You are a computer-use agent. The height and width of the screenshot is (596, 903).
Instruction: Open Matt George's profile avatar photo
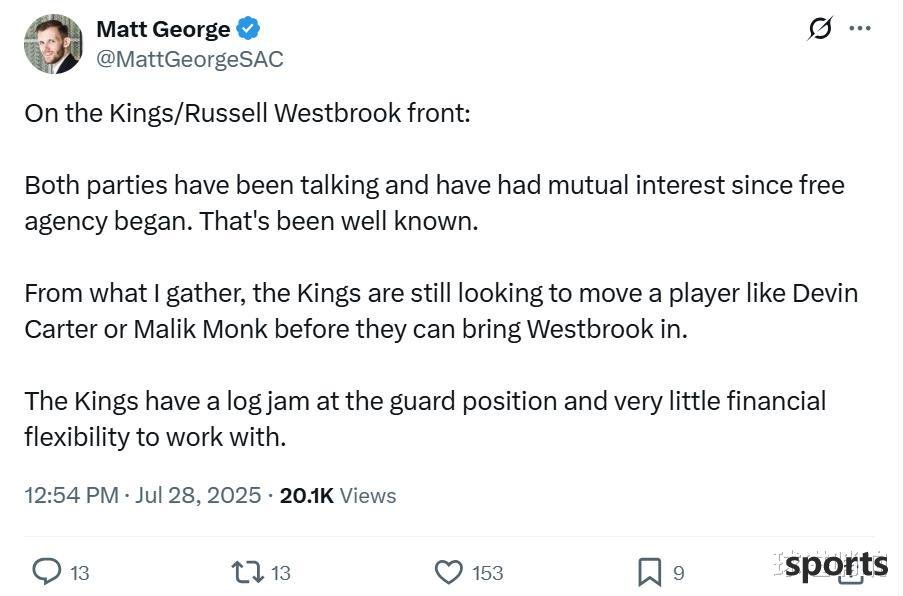pyautogui.click(x=53, y=44)
